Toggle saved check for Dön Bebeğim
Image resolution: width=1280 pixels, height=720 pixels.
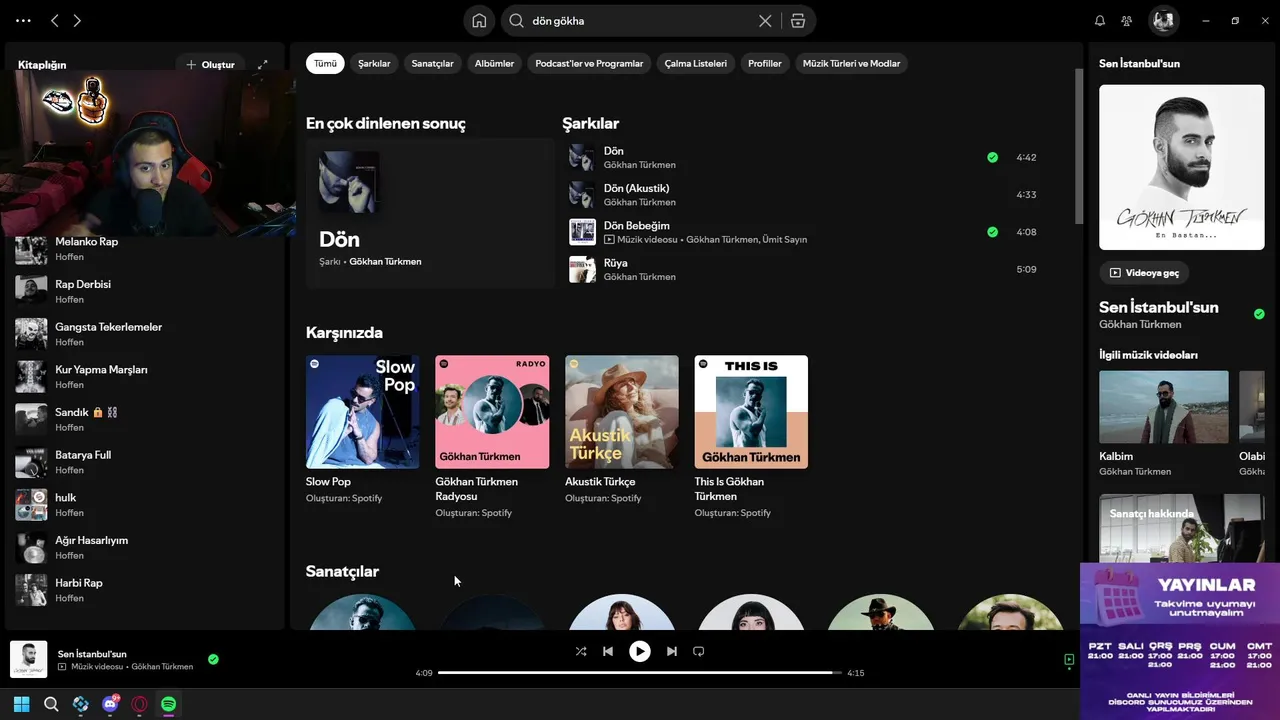(992, 232)
